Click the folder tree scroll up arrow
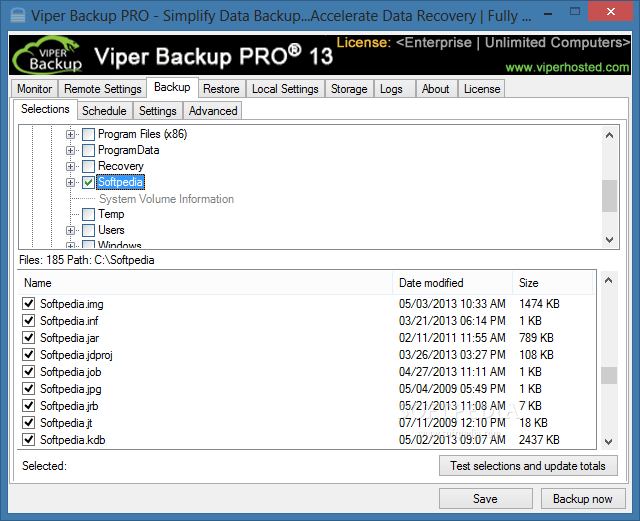The height and width of the screenshot is (521, 640). pyautogui.click(x=609, y=135)
